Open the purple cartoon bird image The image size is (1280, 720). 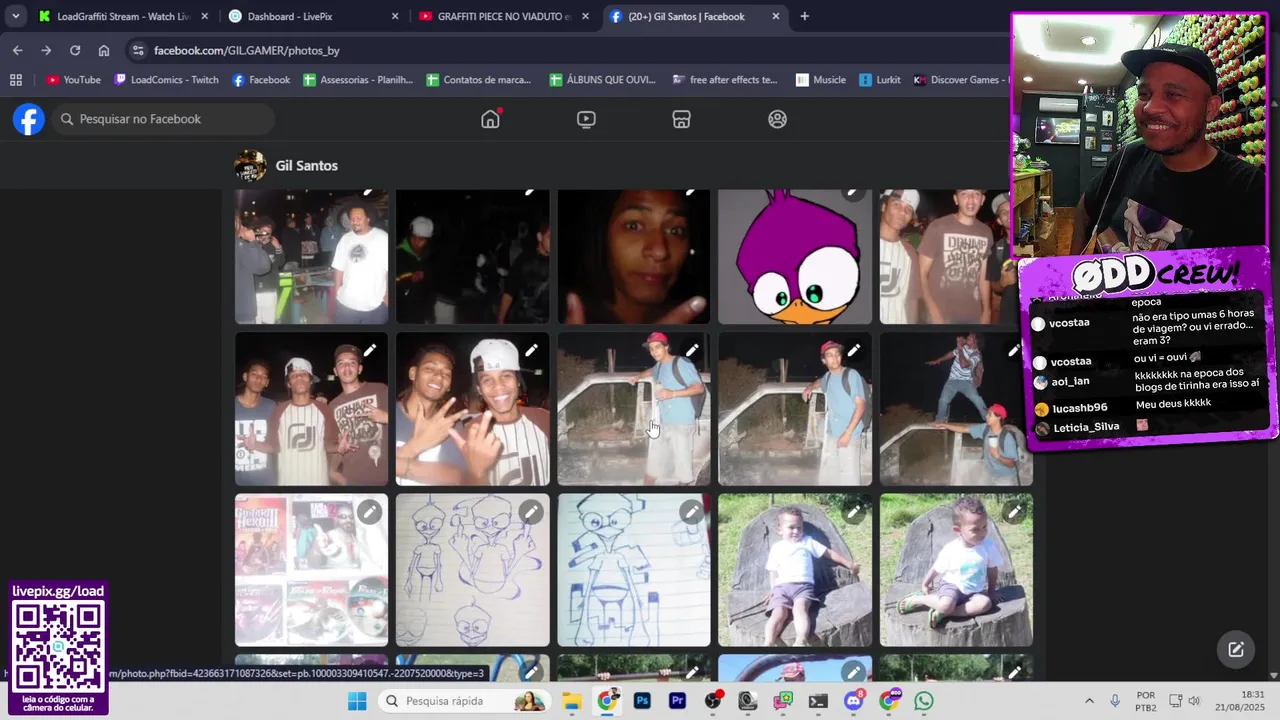795,256
